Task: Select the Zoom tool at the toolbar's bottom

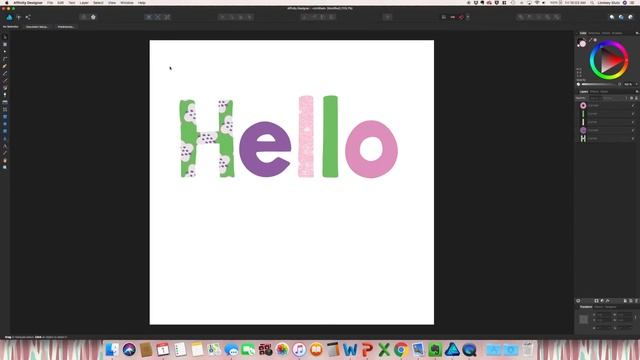Action: click(x=5, y=167)
